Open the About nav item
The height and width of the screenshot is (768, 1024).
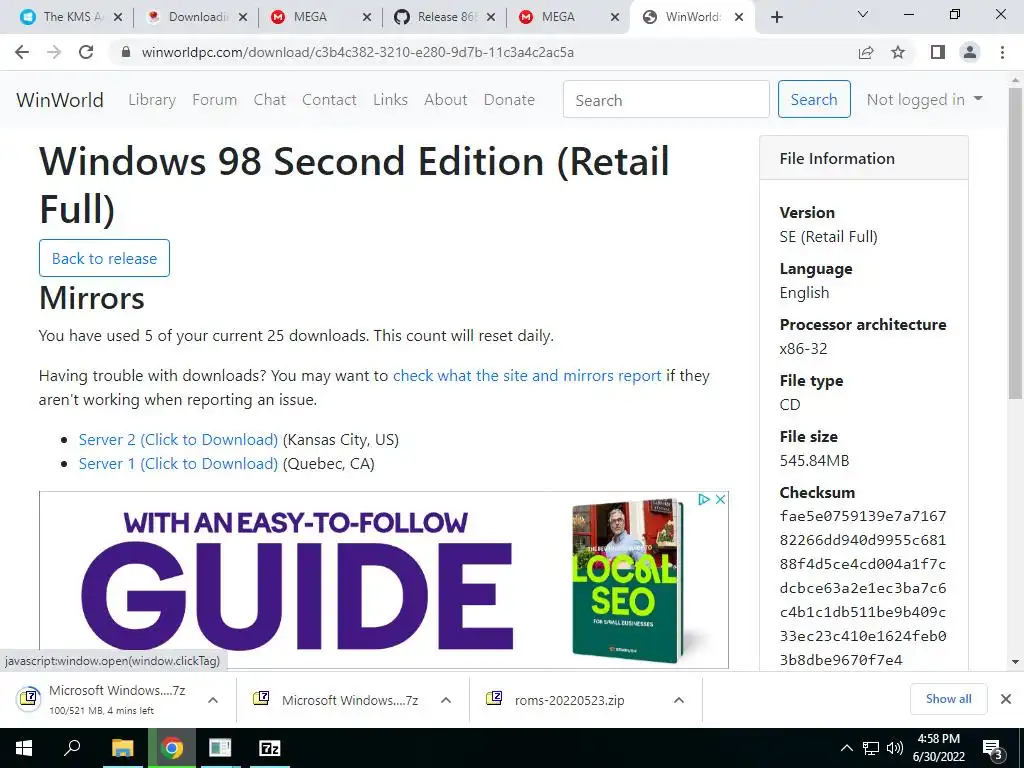(x=446, y=100)
